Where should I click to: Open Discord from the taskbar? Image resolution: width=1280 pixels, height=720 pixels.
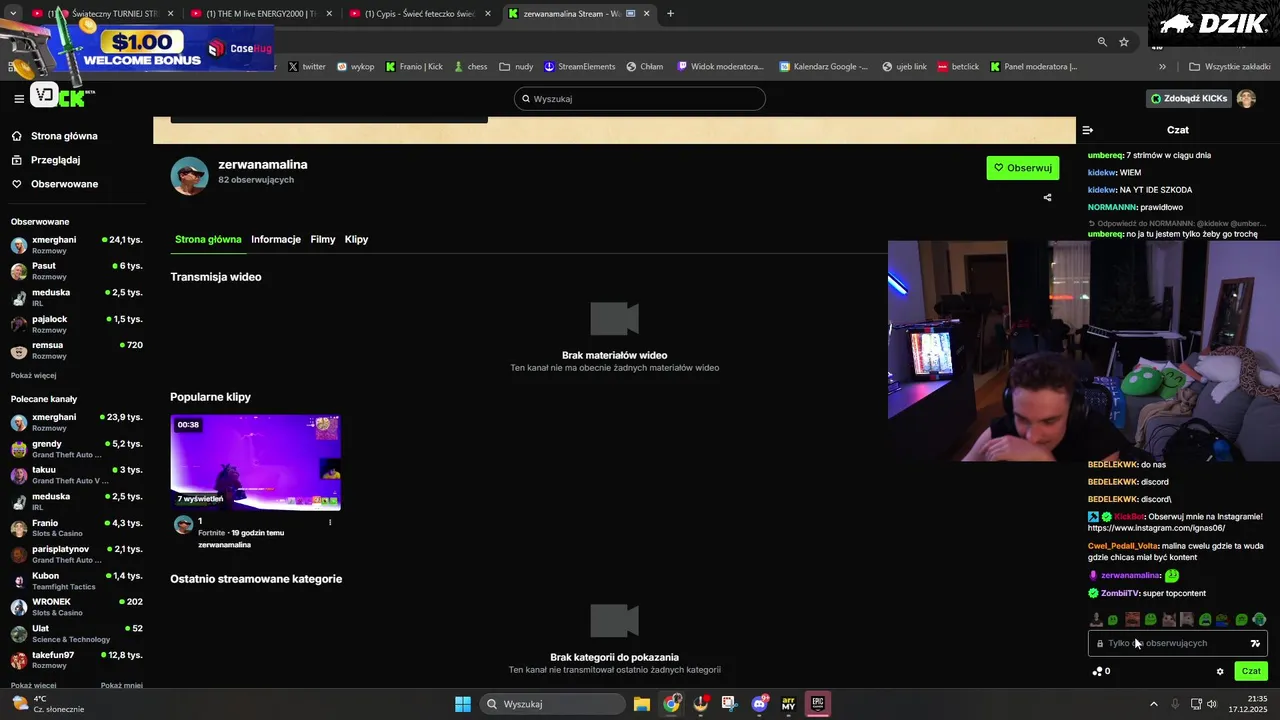(x=760, y=704)
